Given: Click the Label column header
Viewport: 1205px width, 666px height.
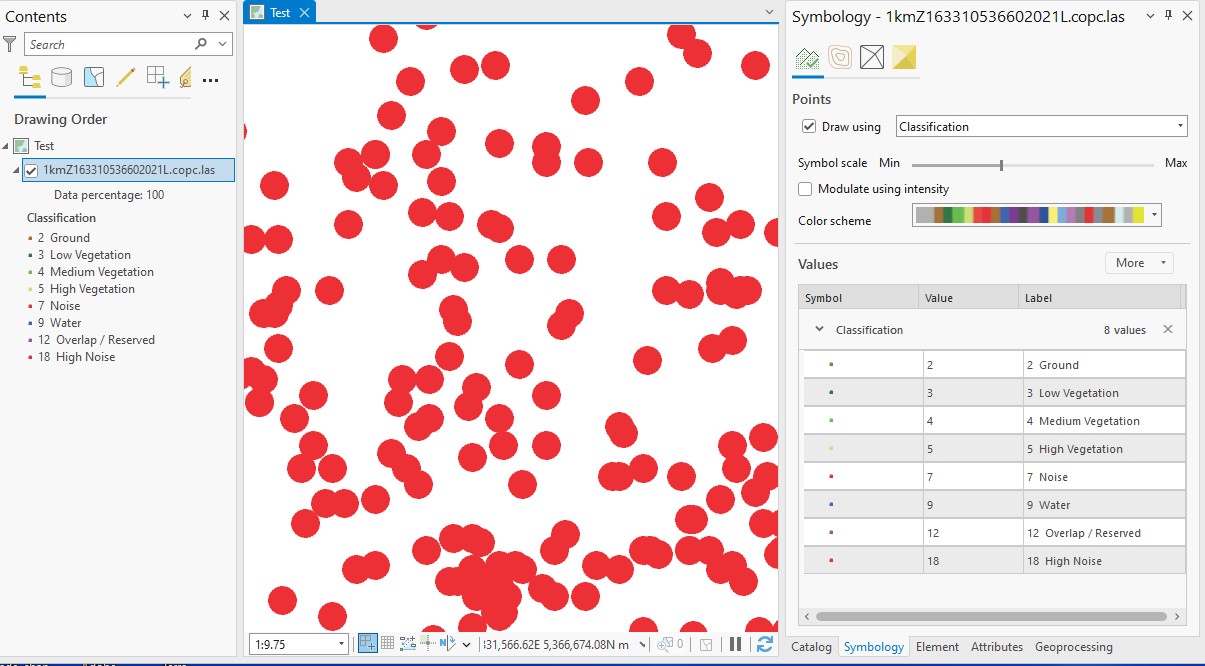Looking at the screenshot, I should click(1100, 297).
